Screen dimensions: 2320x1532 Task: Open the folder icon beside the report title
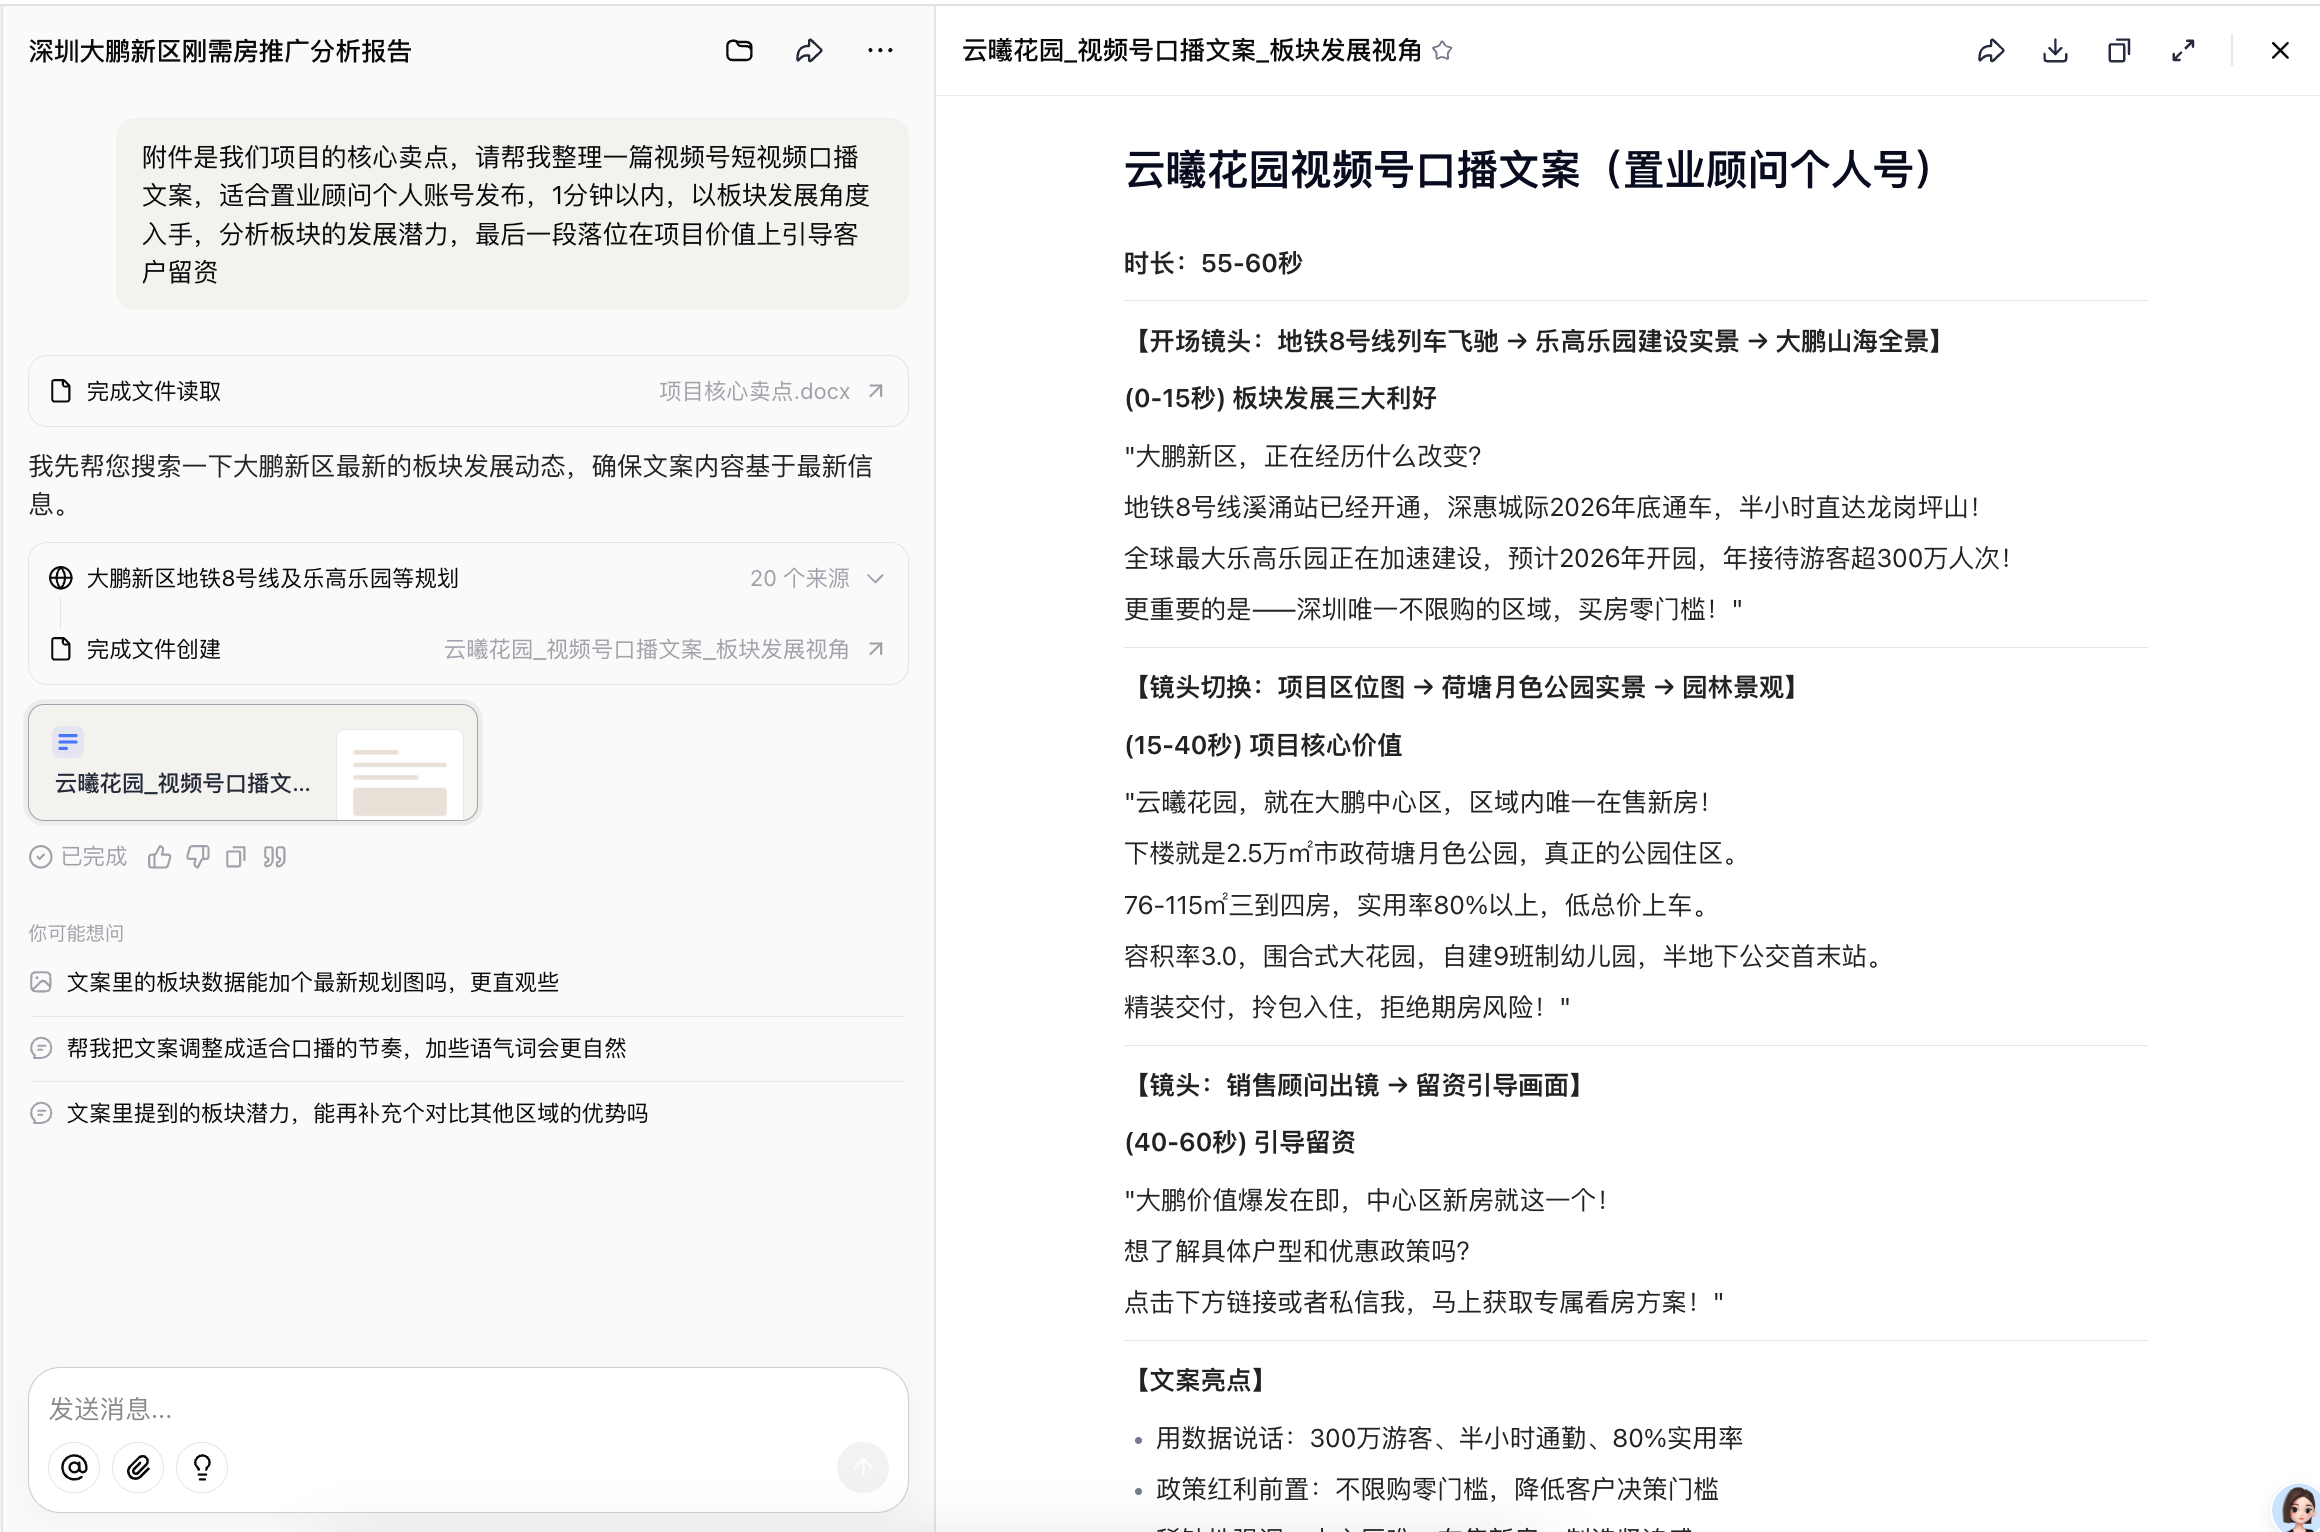(739, 51)
